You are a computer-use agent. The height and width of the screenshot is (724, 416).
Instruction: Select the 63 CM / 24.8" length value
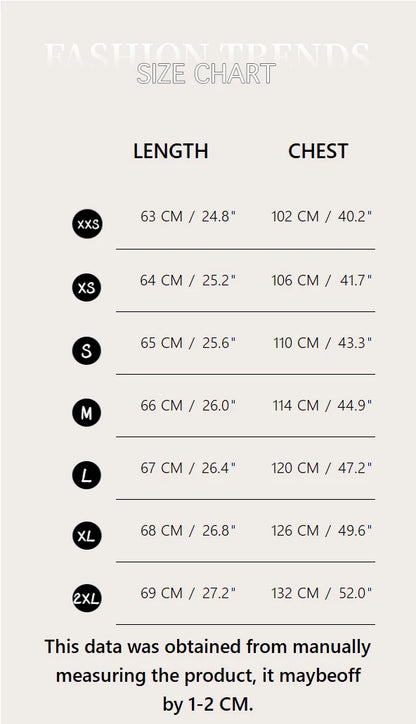click(x=188, y=216)
